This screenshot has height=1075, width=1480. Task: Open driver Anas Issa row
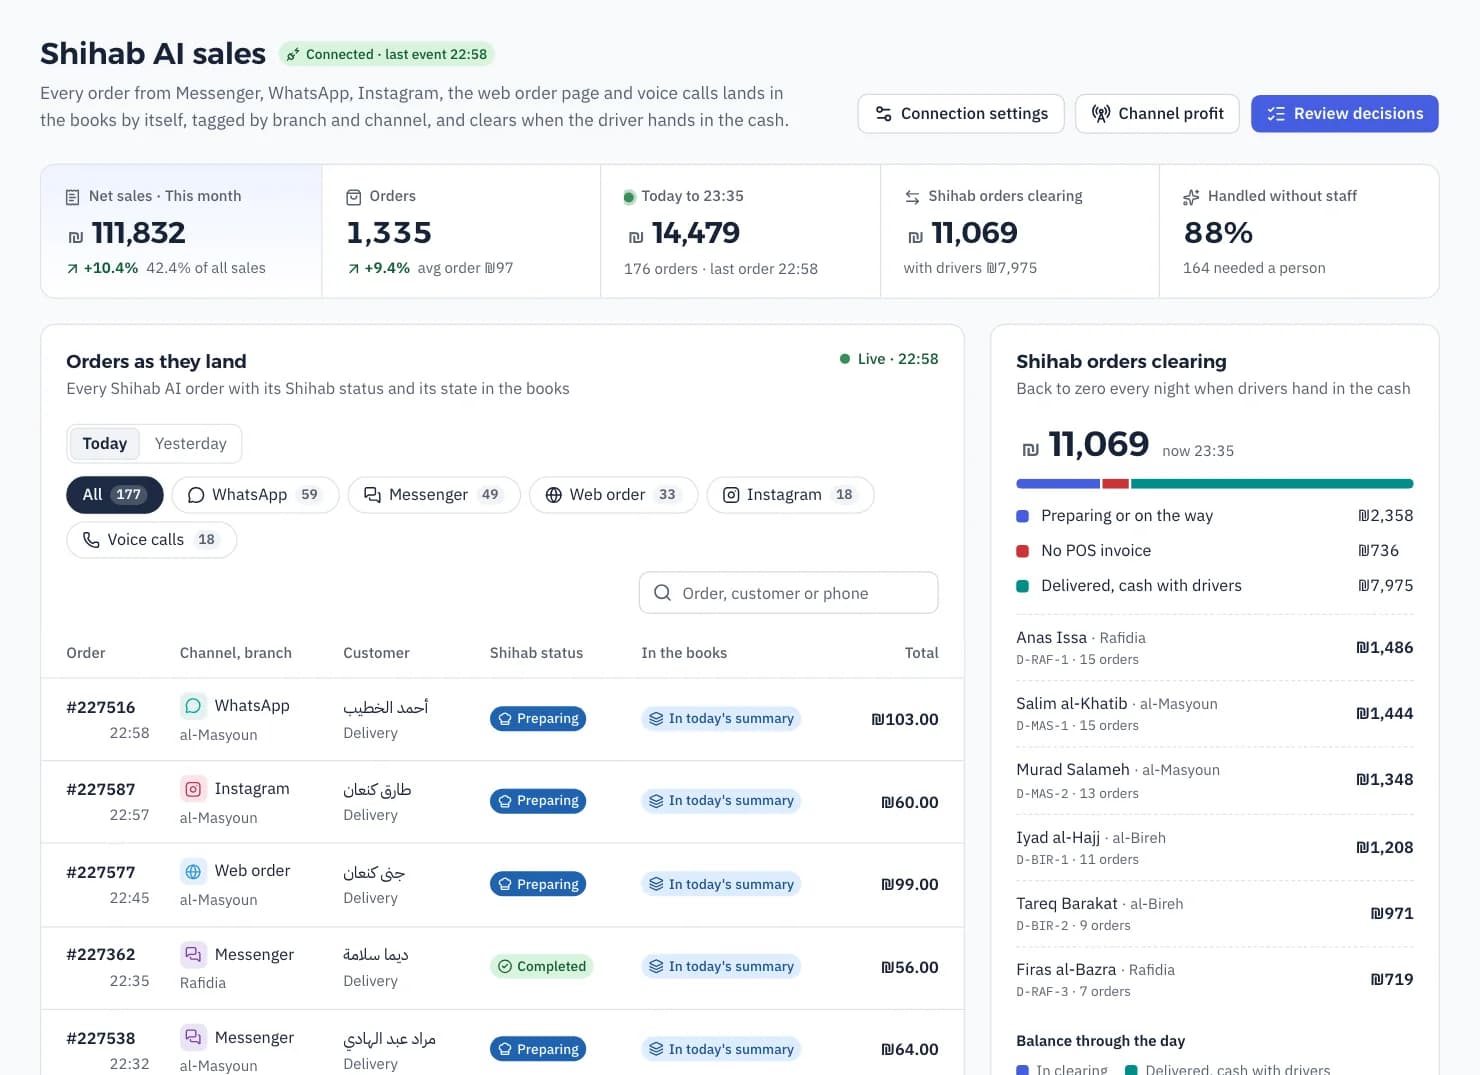pyautogui.click(x=1215, y=648)
